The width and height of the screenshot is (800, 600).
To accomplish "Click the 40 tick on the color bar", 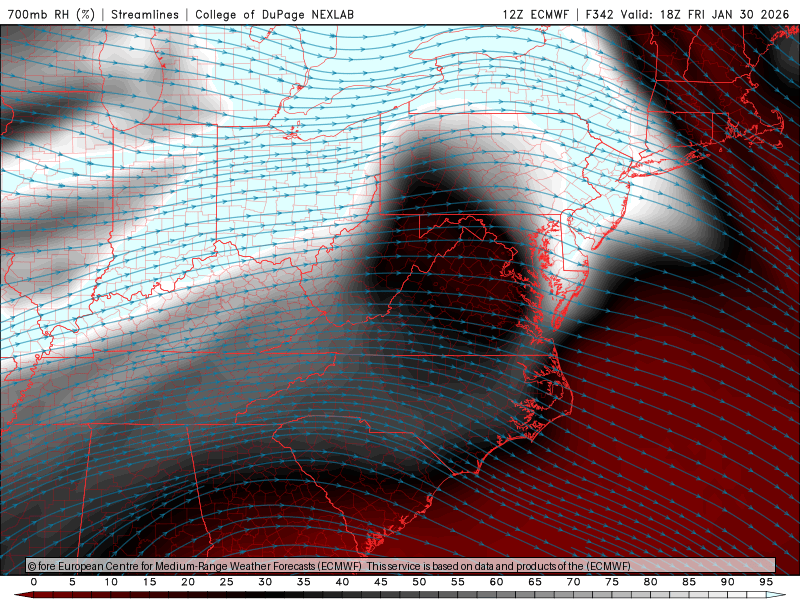I will pos(342,582).
